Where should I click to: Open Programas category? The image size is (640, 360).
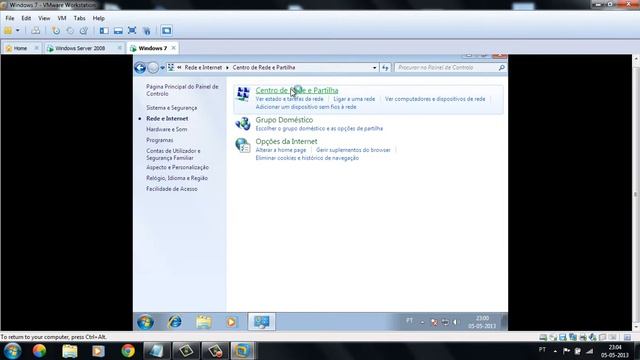[x=160, y=140]
